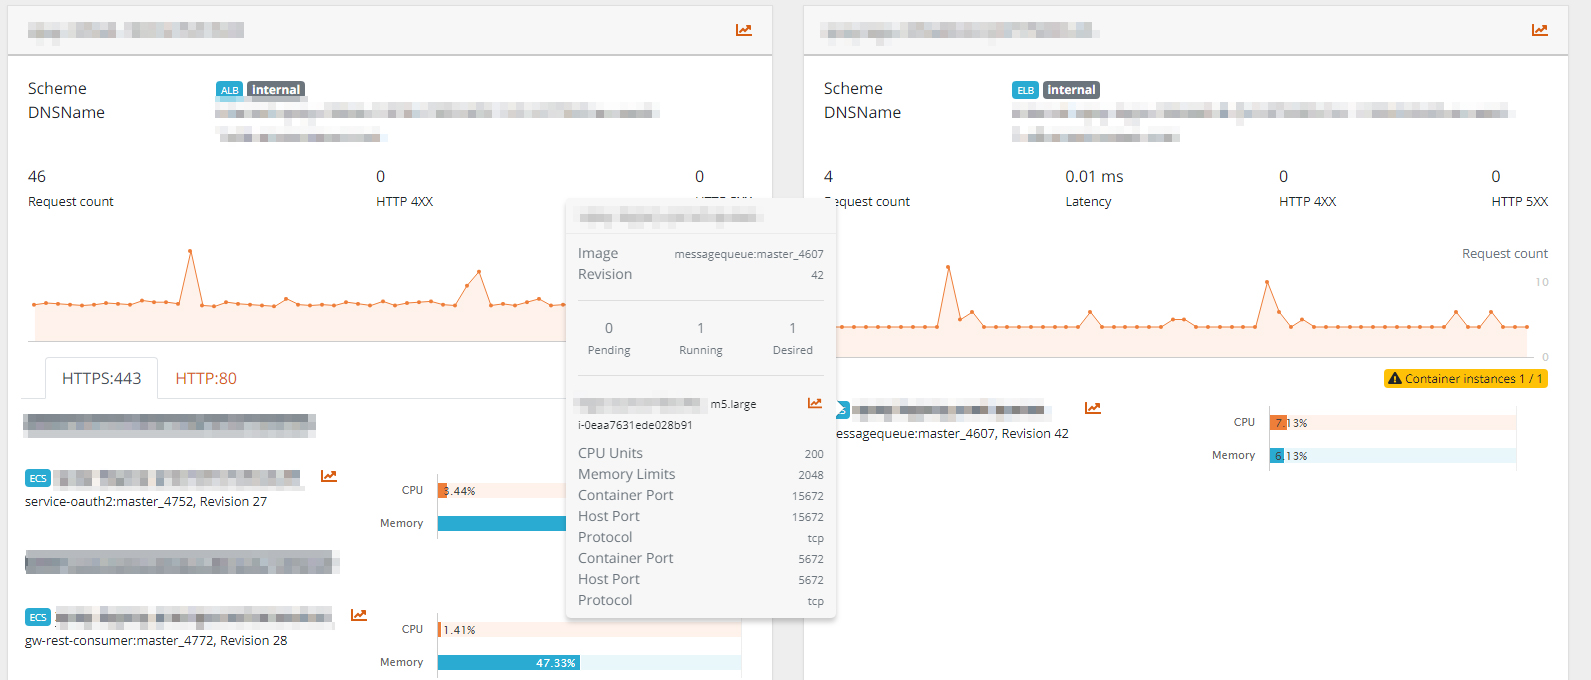The image size is (1591, 680).
Task: Click the 0.01 ms latency value
Action: point(1094,177)
